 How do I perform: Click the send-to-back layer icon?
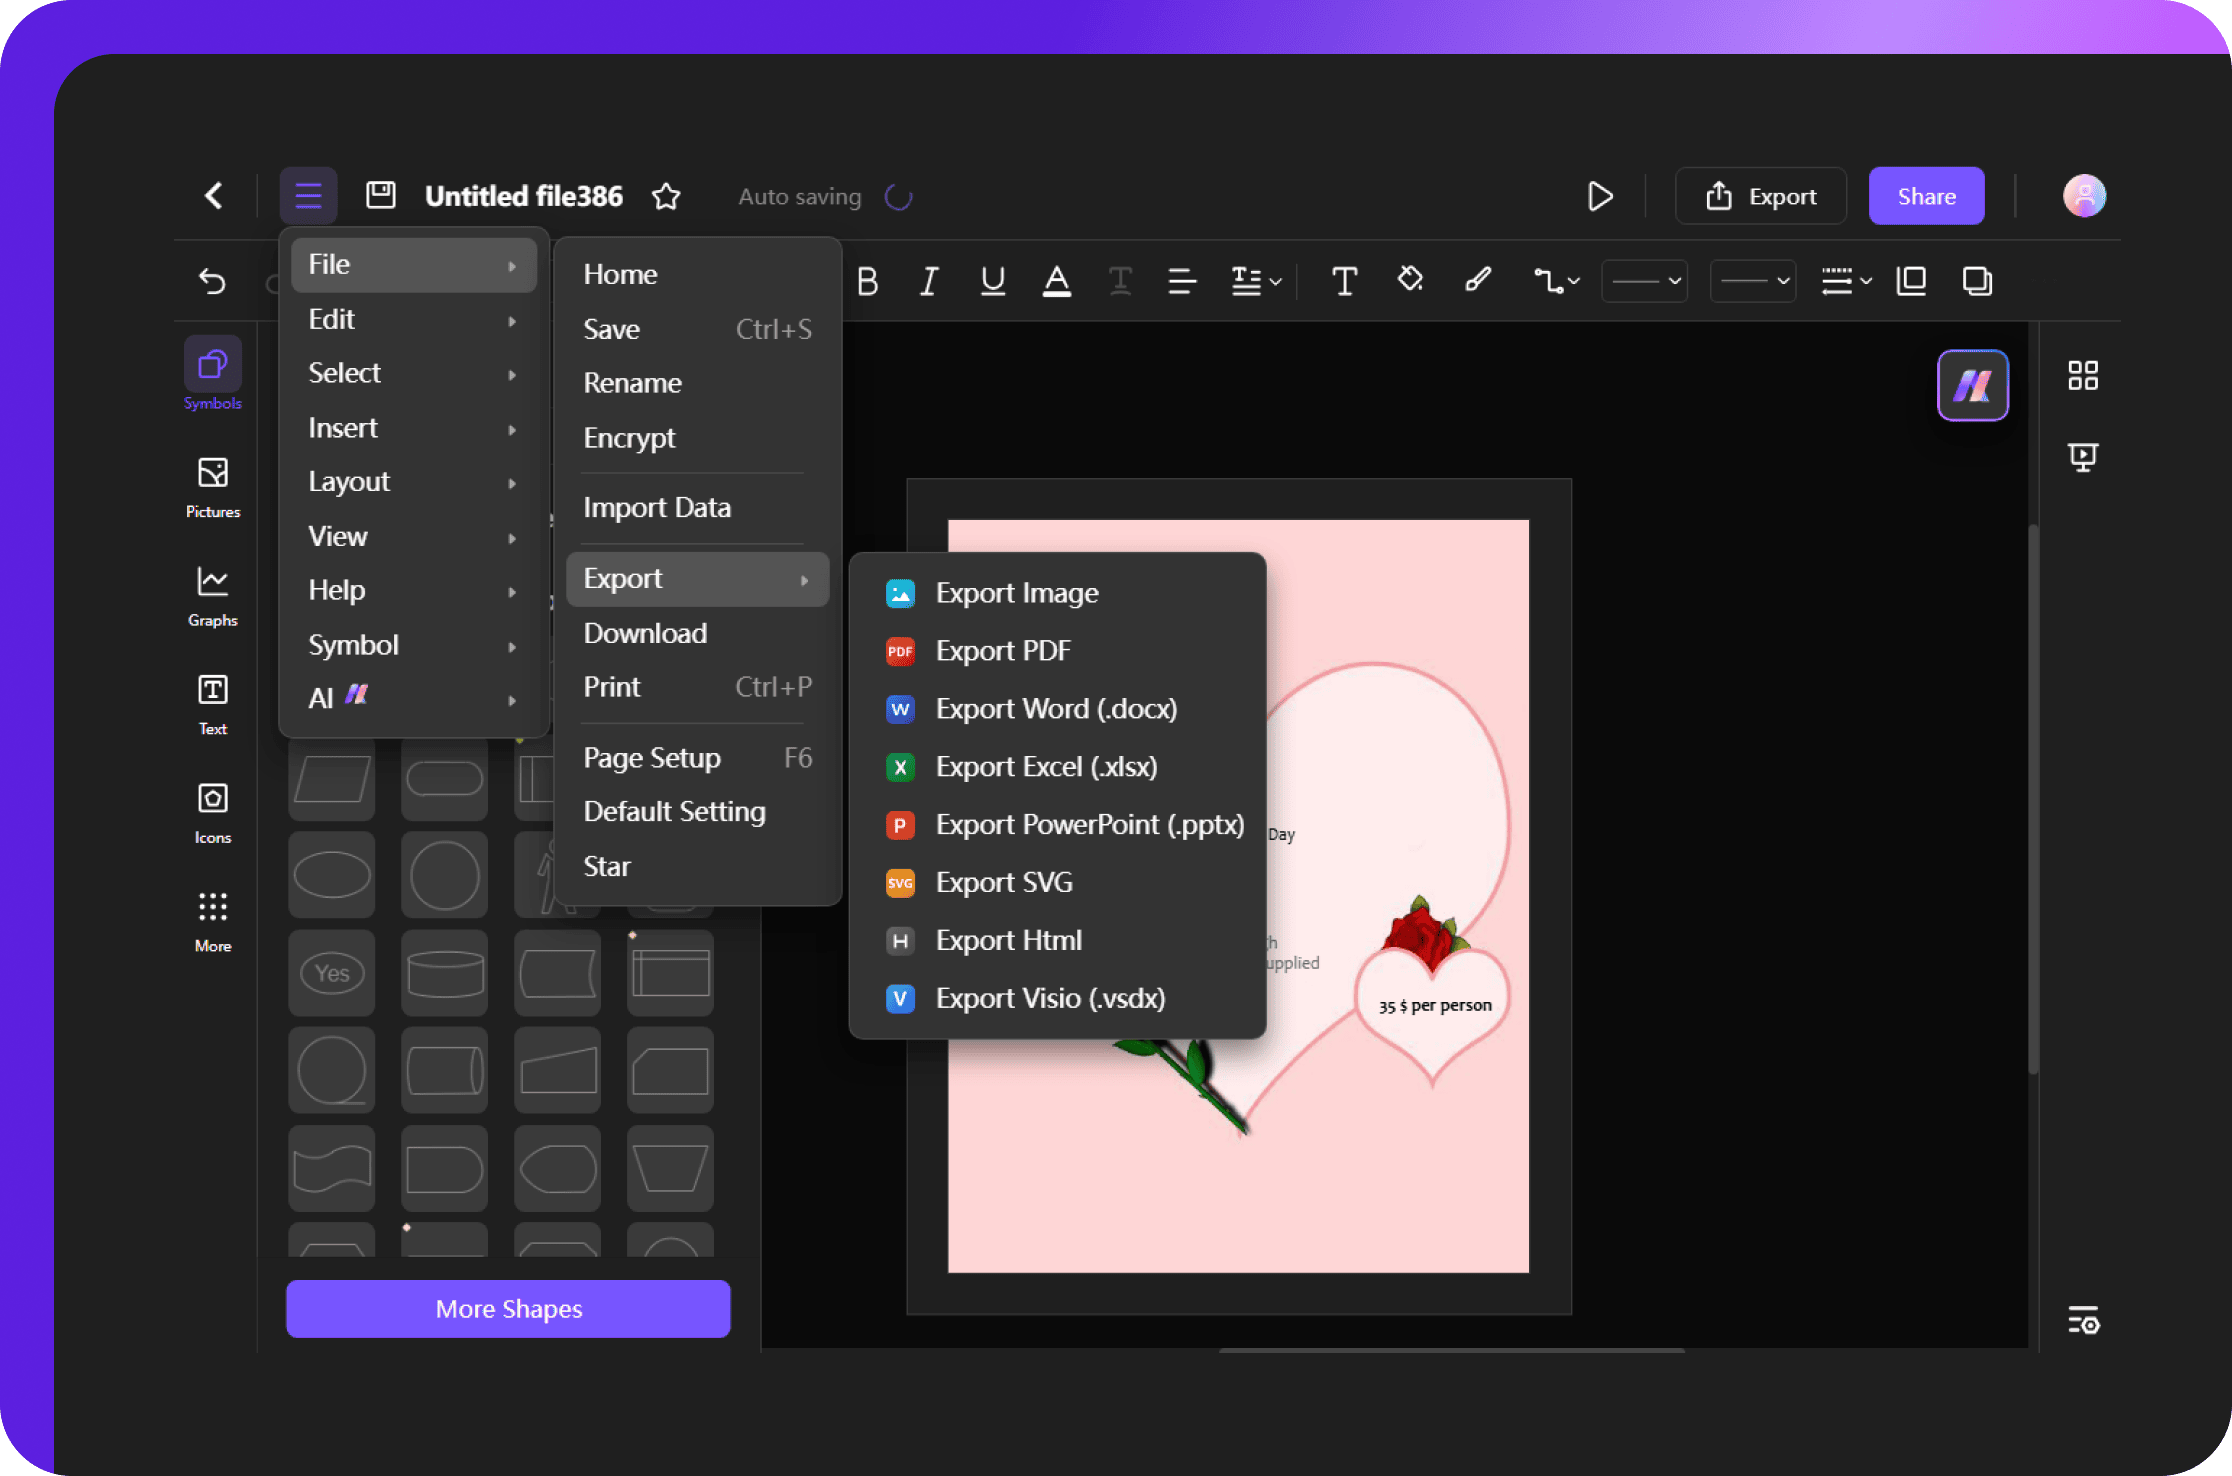pos(1977,281)
